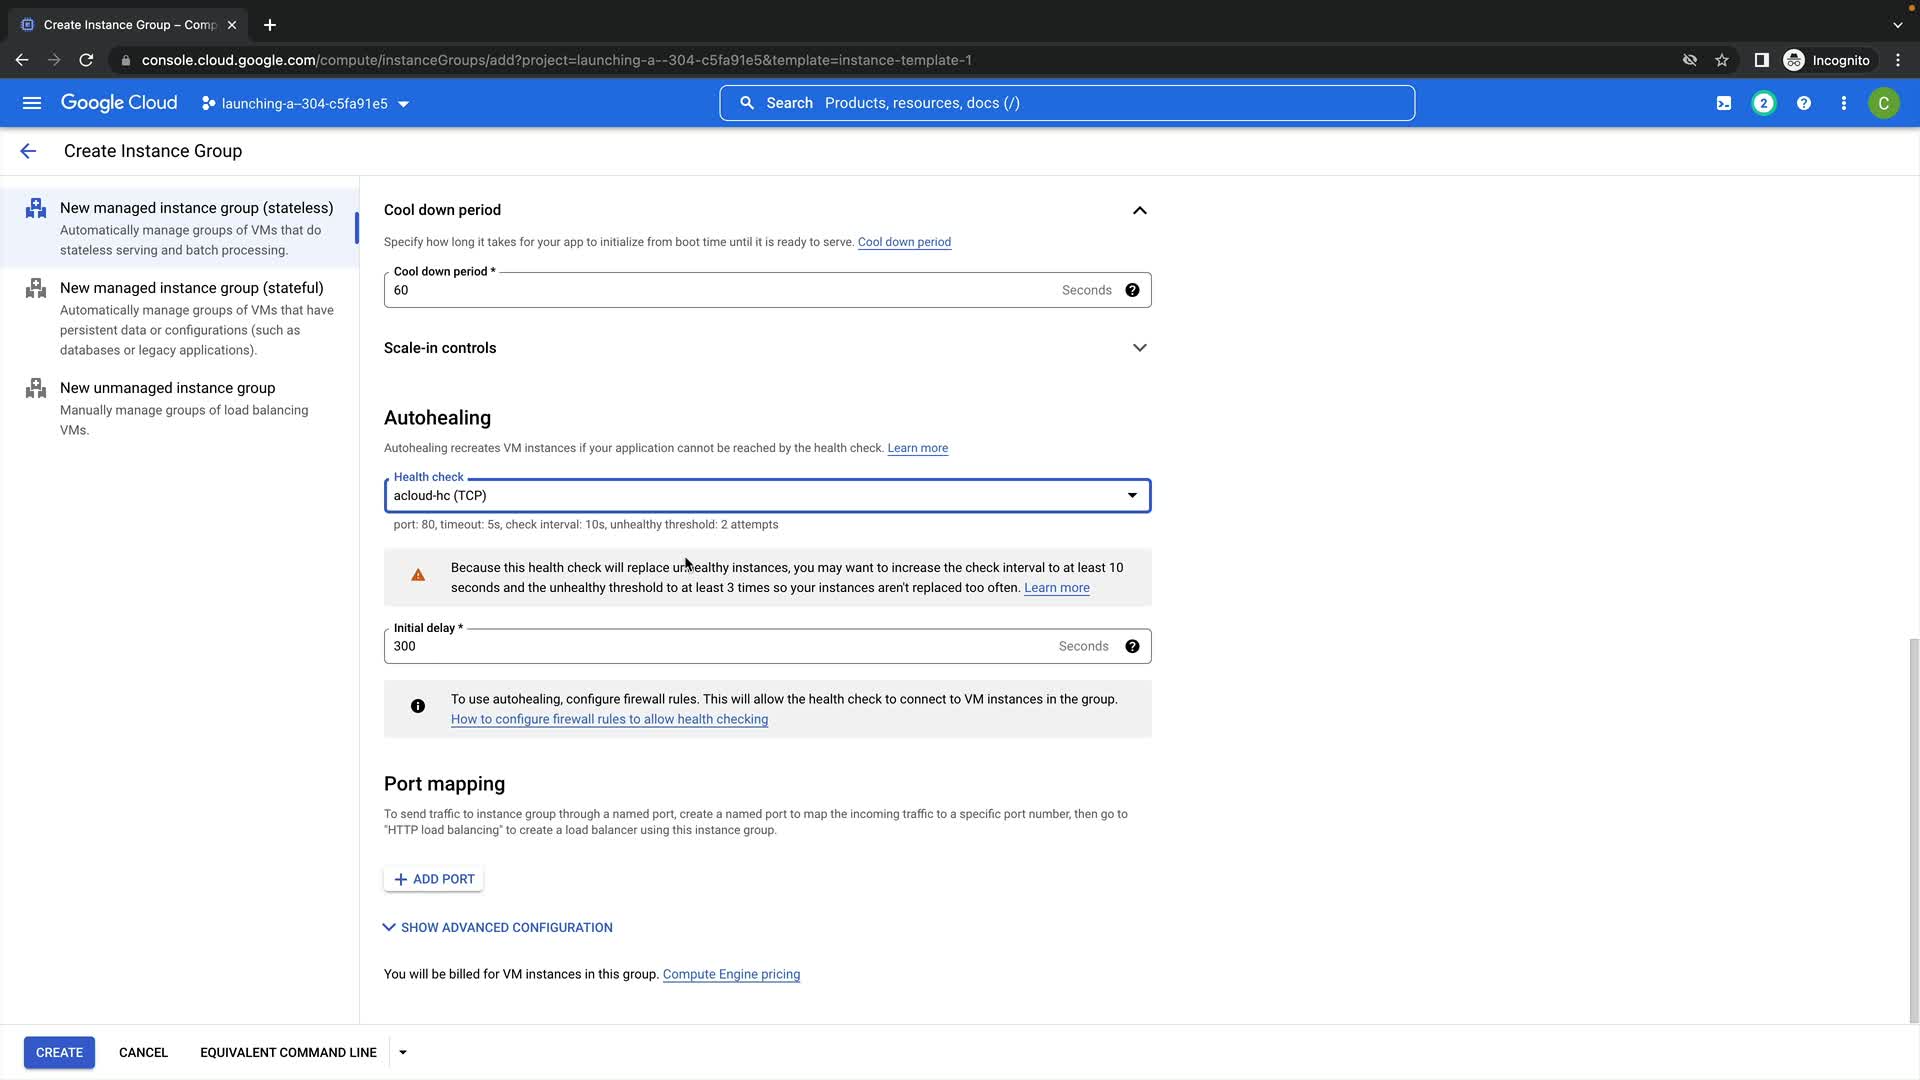Expand the Scale-in controls section

[x=1139, y=348]
